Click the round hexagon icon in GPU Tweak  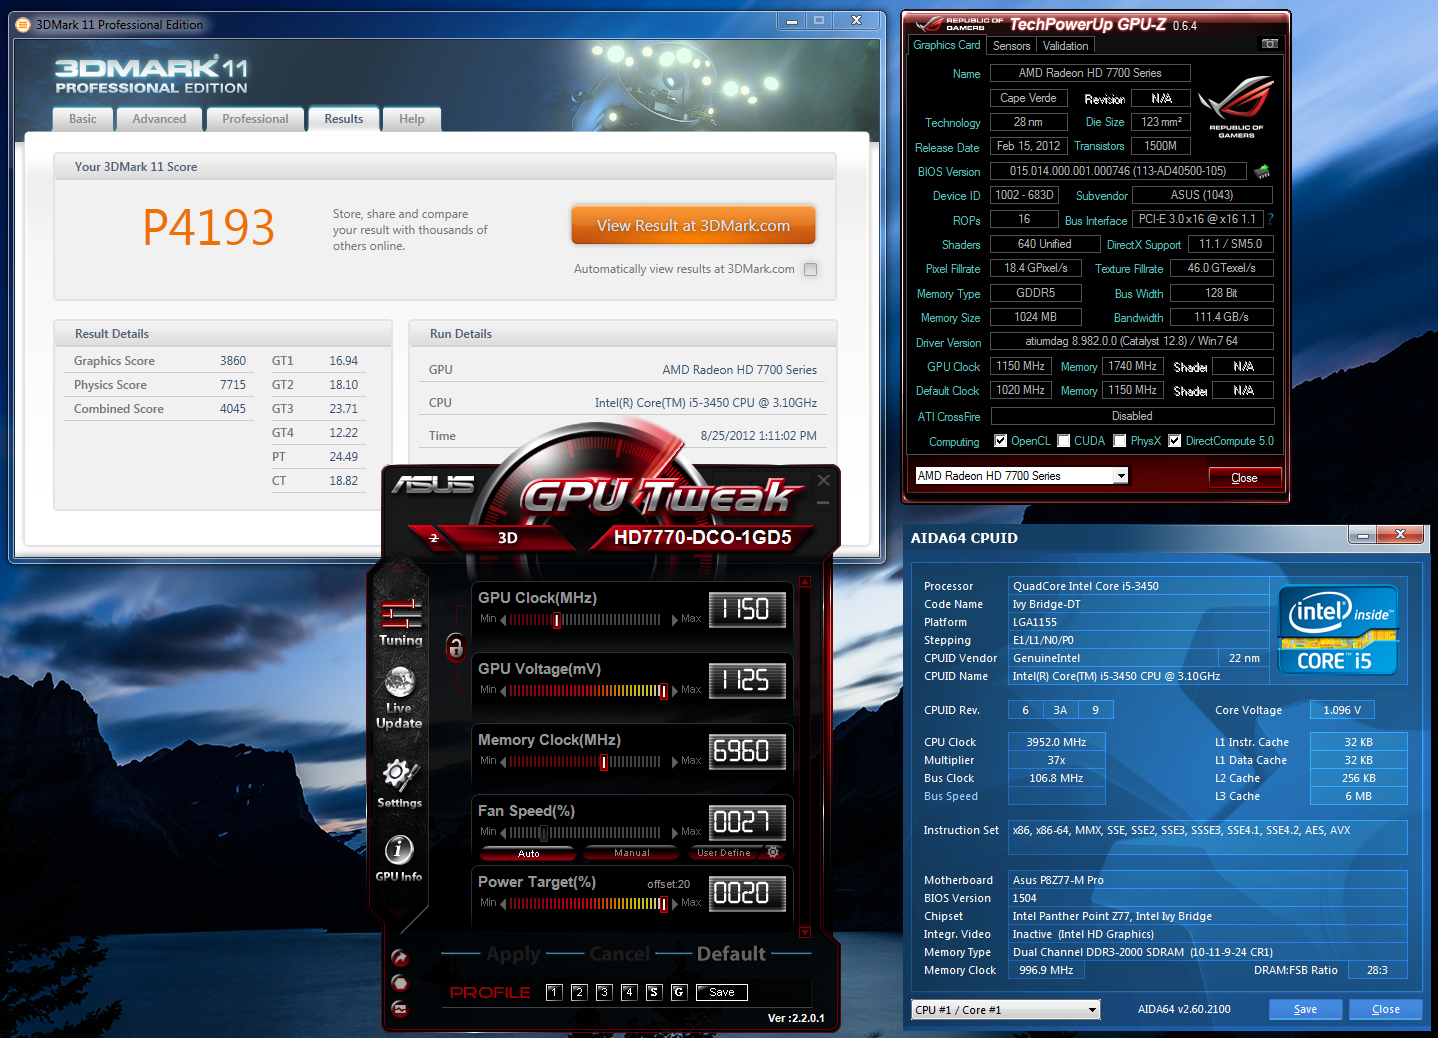pyautogui.click(x=399, y=982)
